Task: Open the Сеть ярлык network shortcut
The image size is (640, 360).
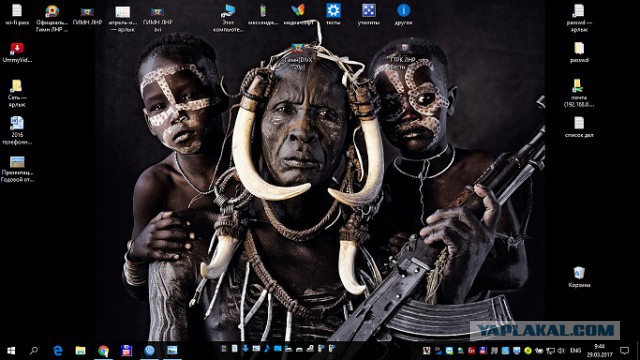Action: tap(17, 93)
